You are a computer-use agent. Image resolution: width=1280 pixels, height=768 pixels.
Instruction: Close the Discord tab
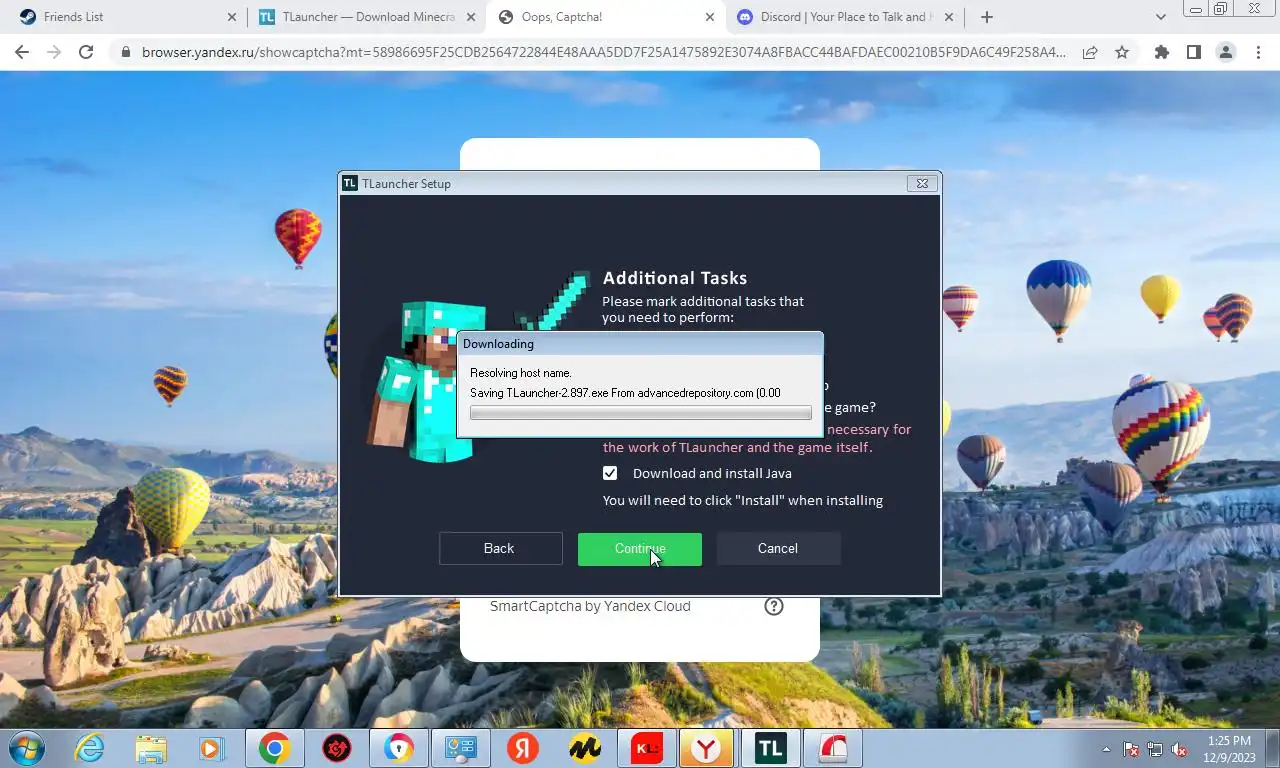click(949, 17)
